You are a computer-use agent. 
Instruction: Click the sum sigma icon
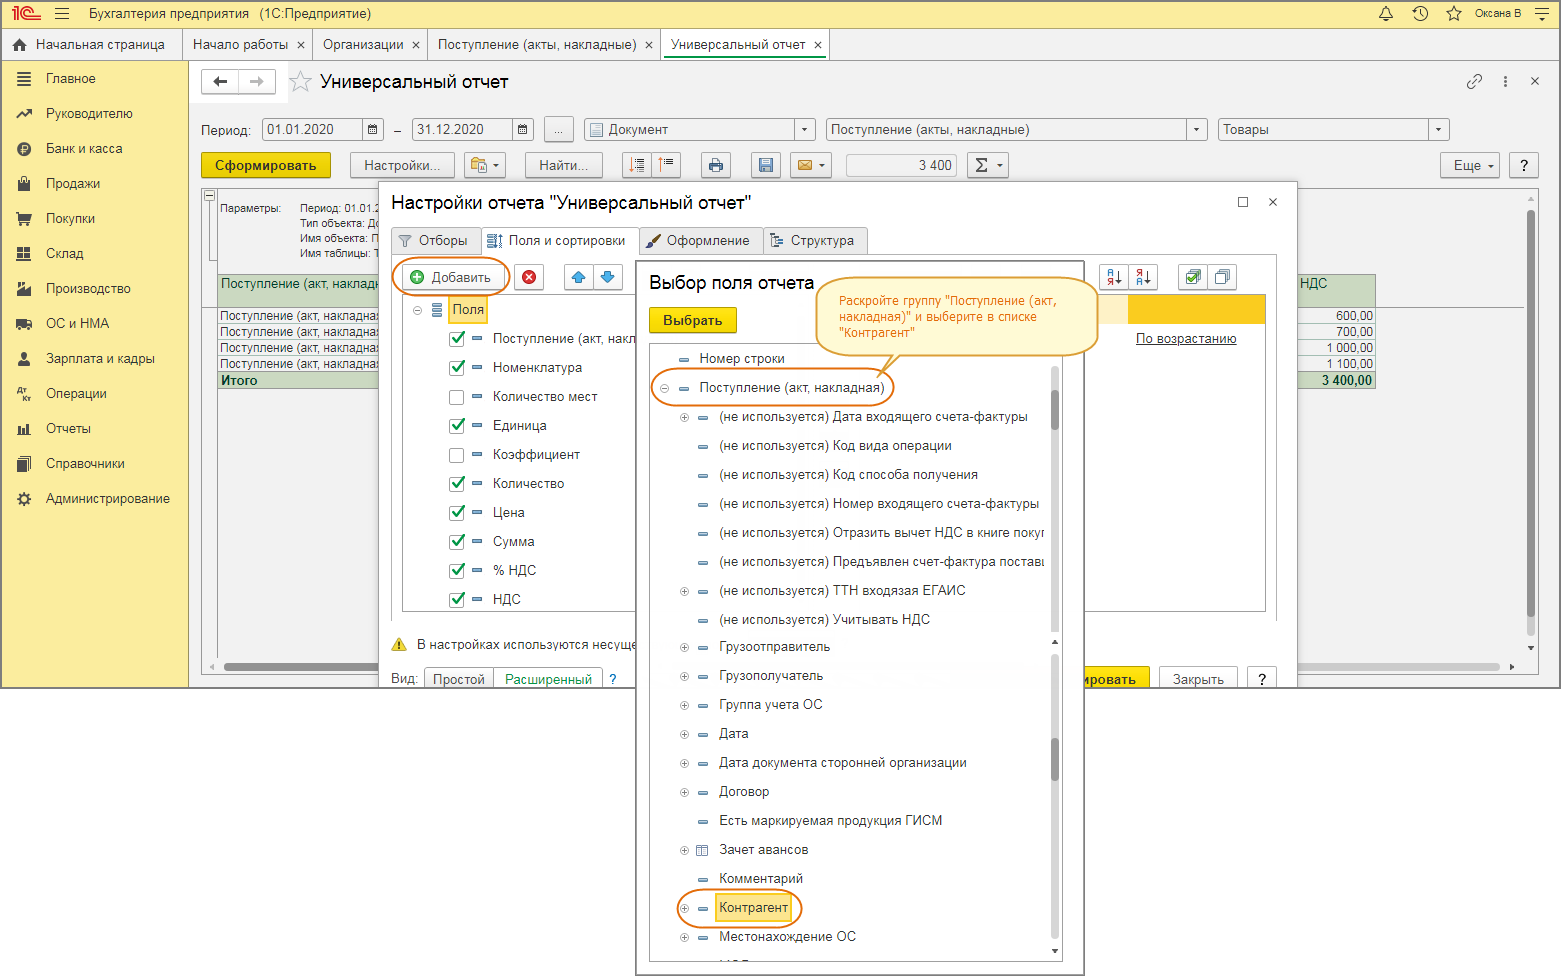point(982,165)
